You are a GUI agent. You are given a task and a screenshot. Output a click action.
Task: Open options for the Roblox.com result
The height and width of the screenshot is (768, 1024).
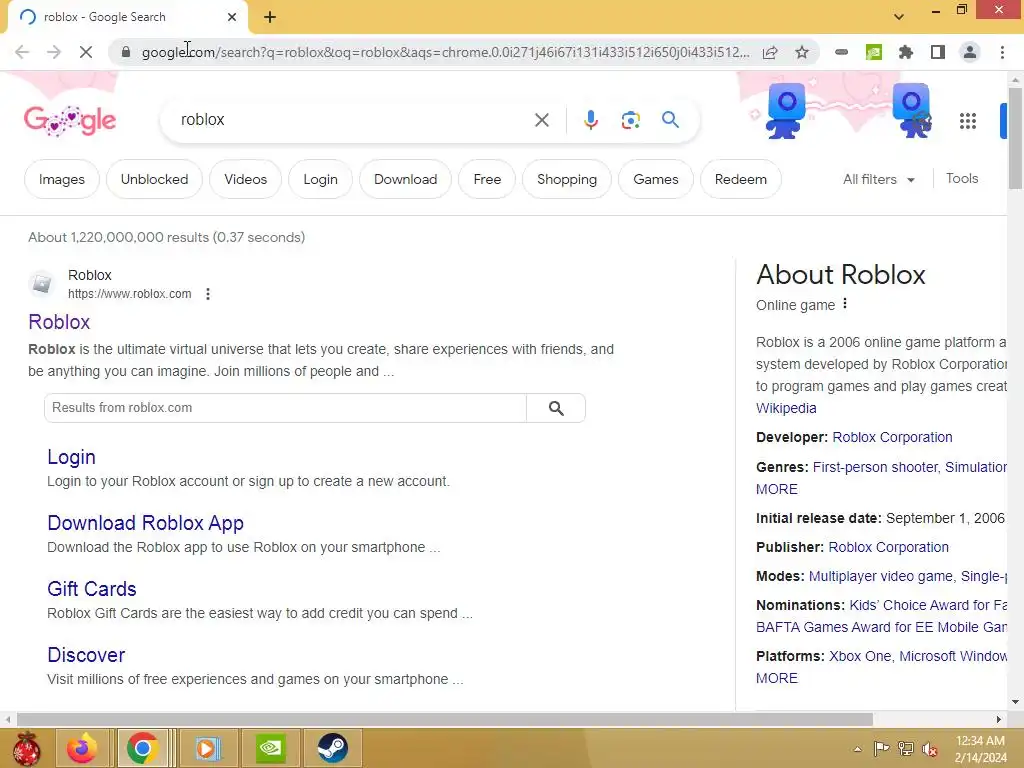point(208,294)
